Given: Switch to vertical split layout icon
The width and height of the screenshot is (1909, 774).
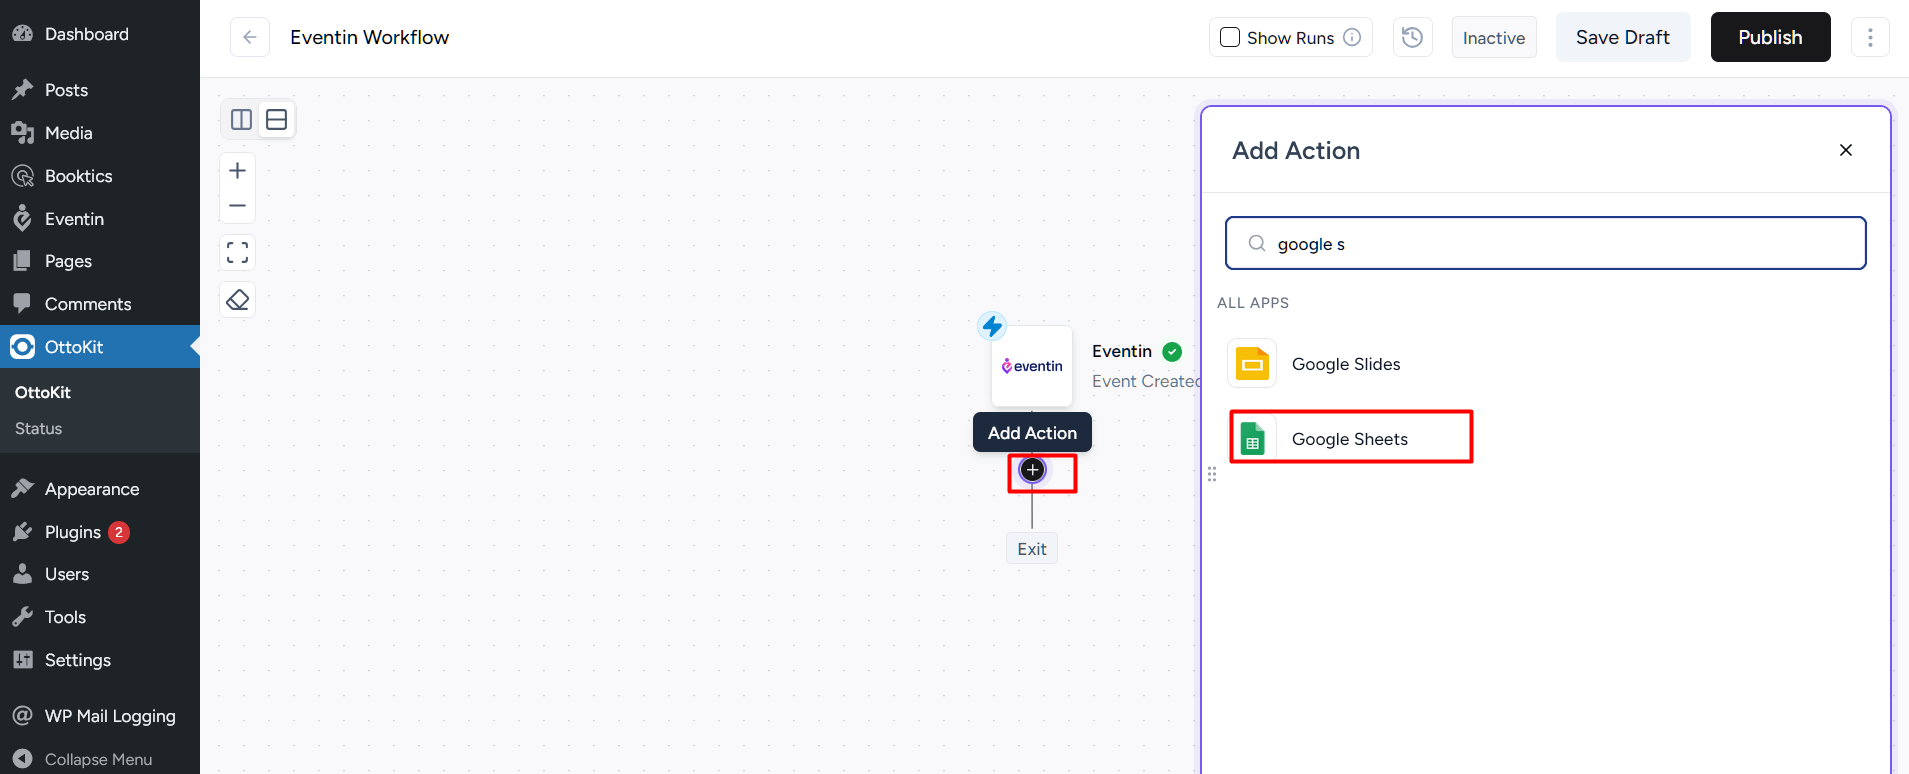Looking at the screenshot, I should [x=241, y=120].
